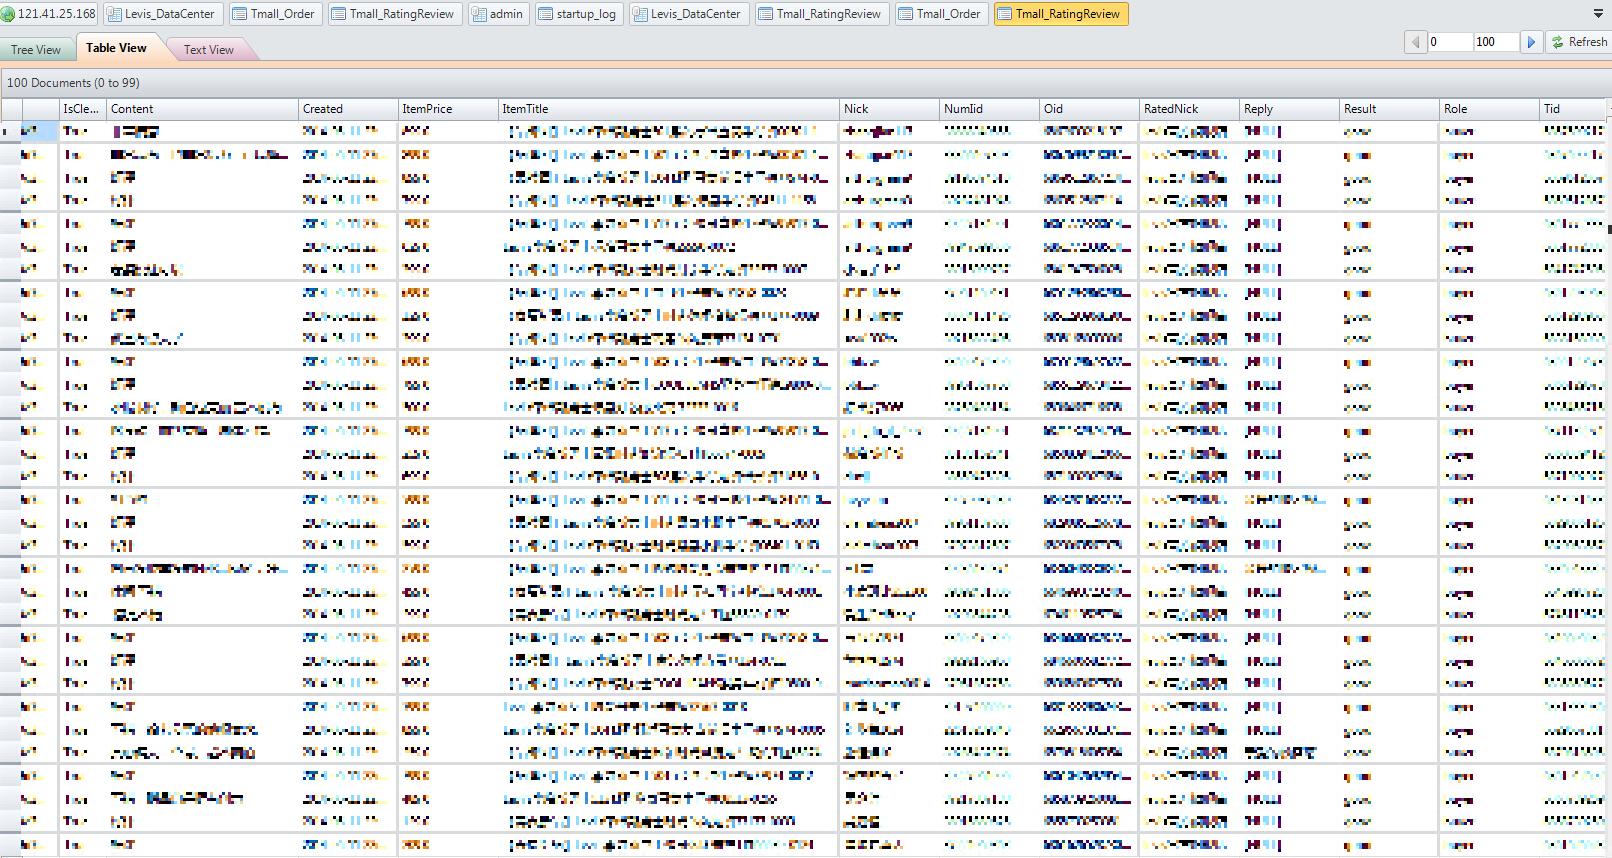Switch to Text View

pos(208,49)
